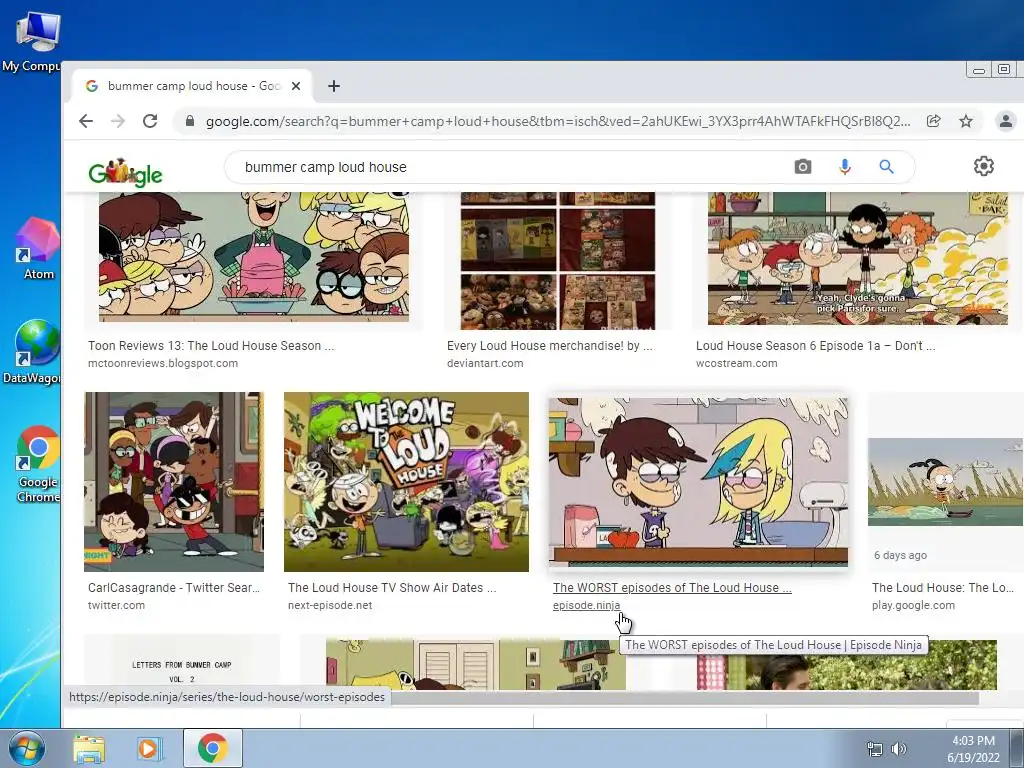Viewport: 1024px width, 768px height.
Task: Go back with the browser back arrow
Action: coord(86,121)
